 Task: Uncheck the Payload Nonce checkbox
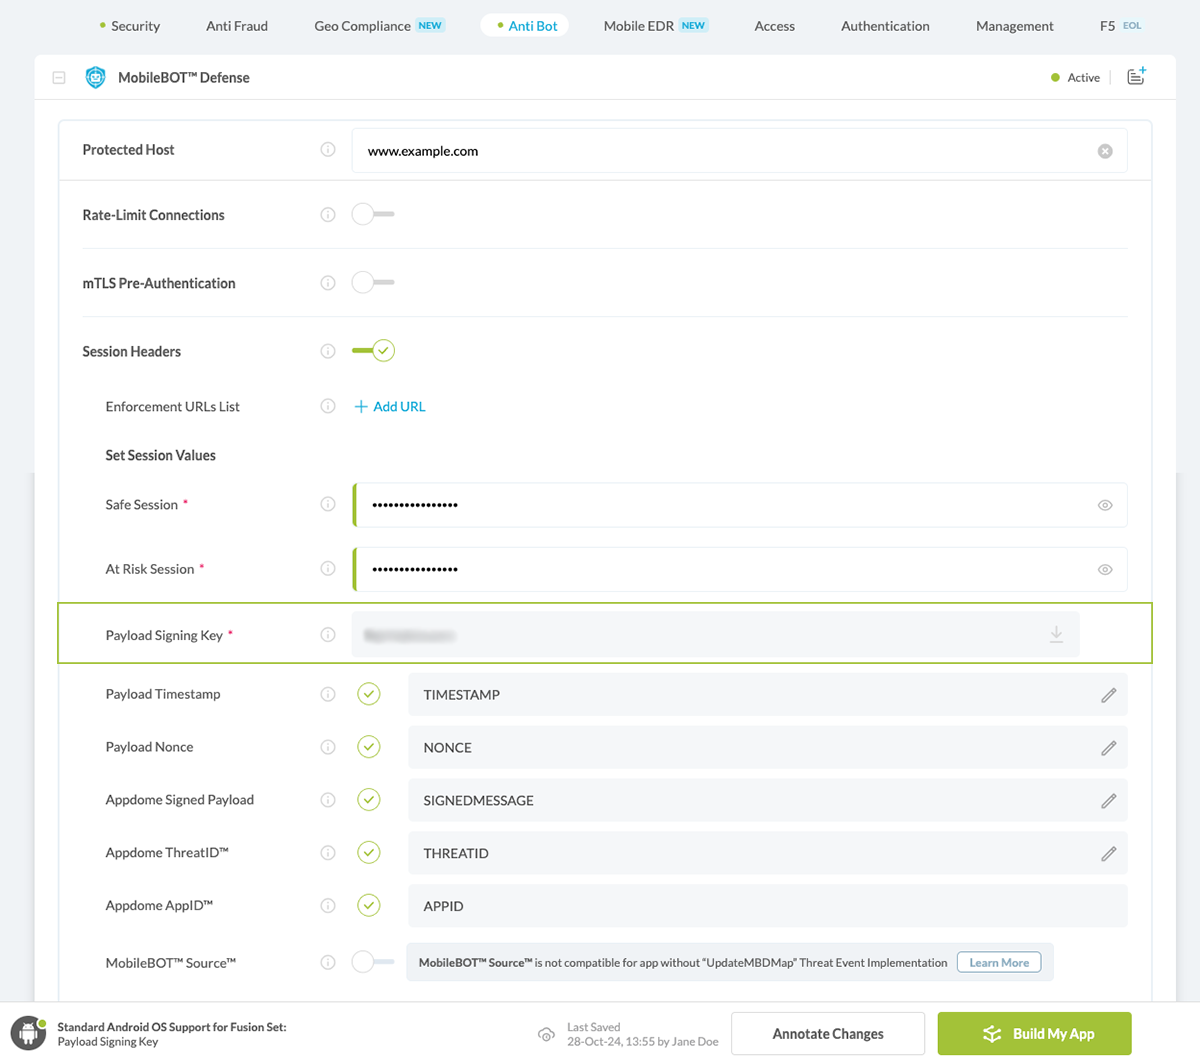(369, 747)
